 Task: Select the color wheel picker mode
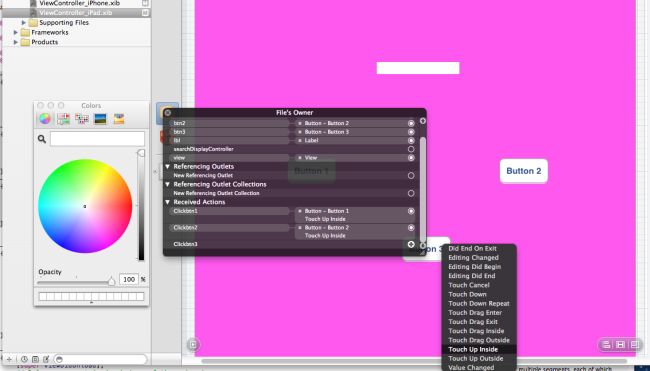click(x=45, y=119)
